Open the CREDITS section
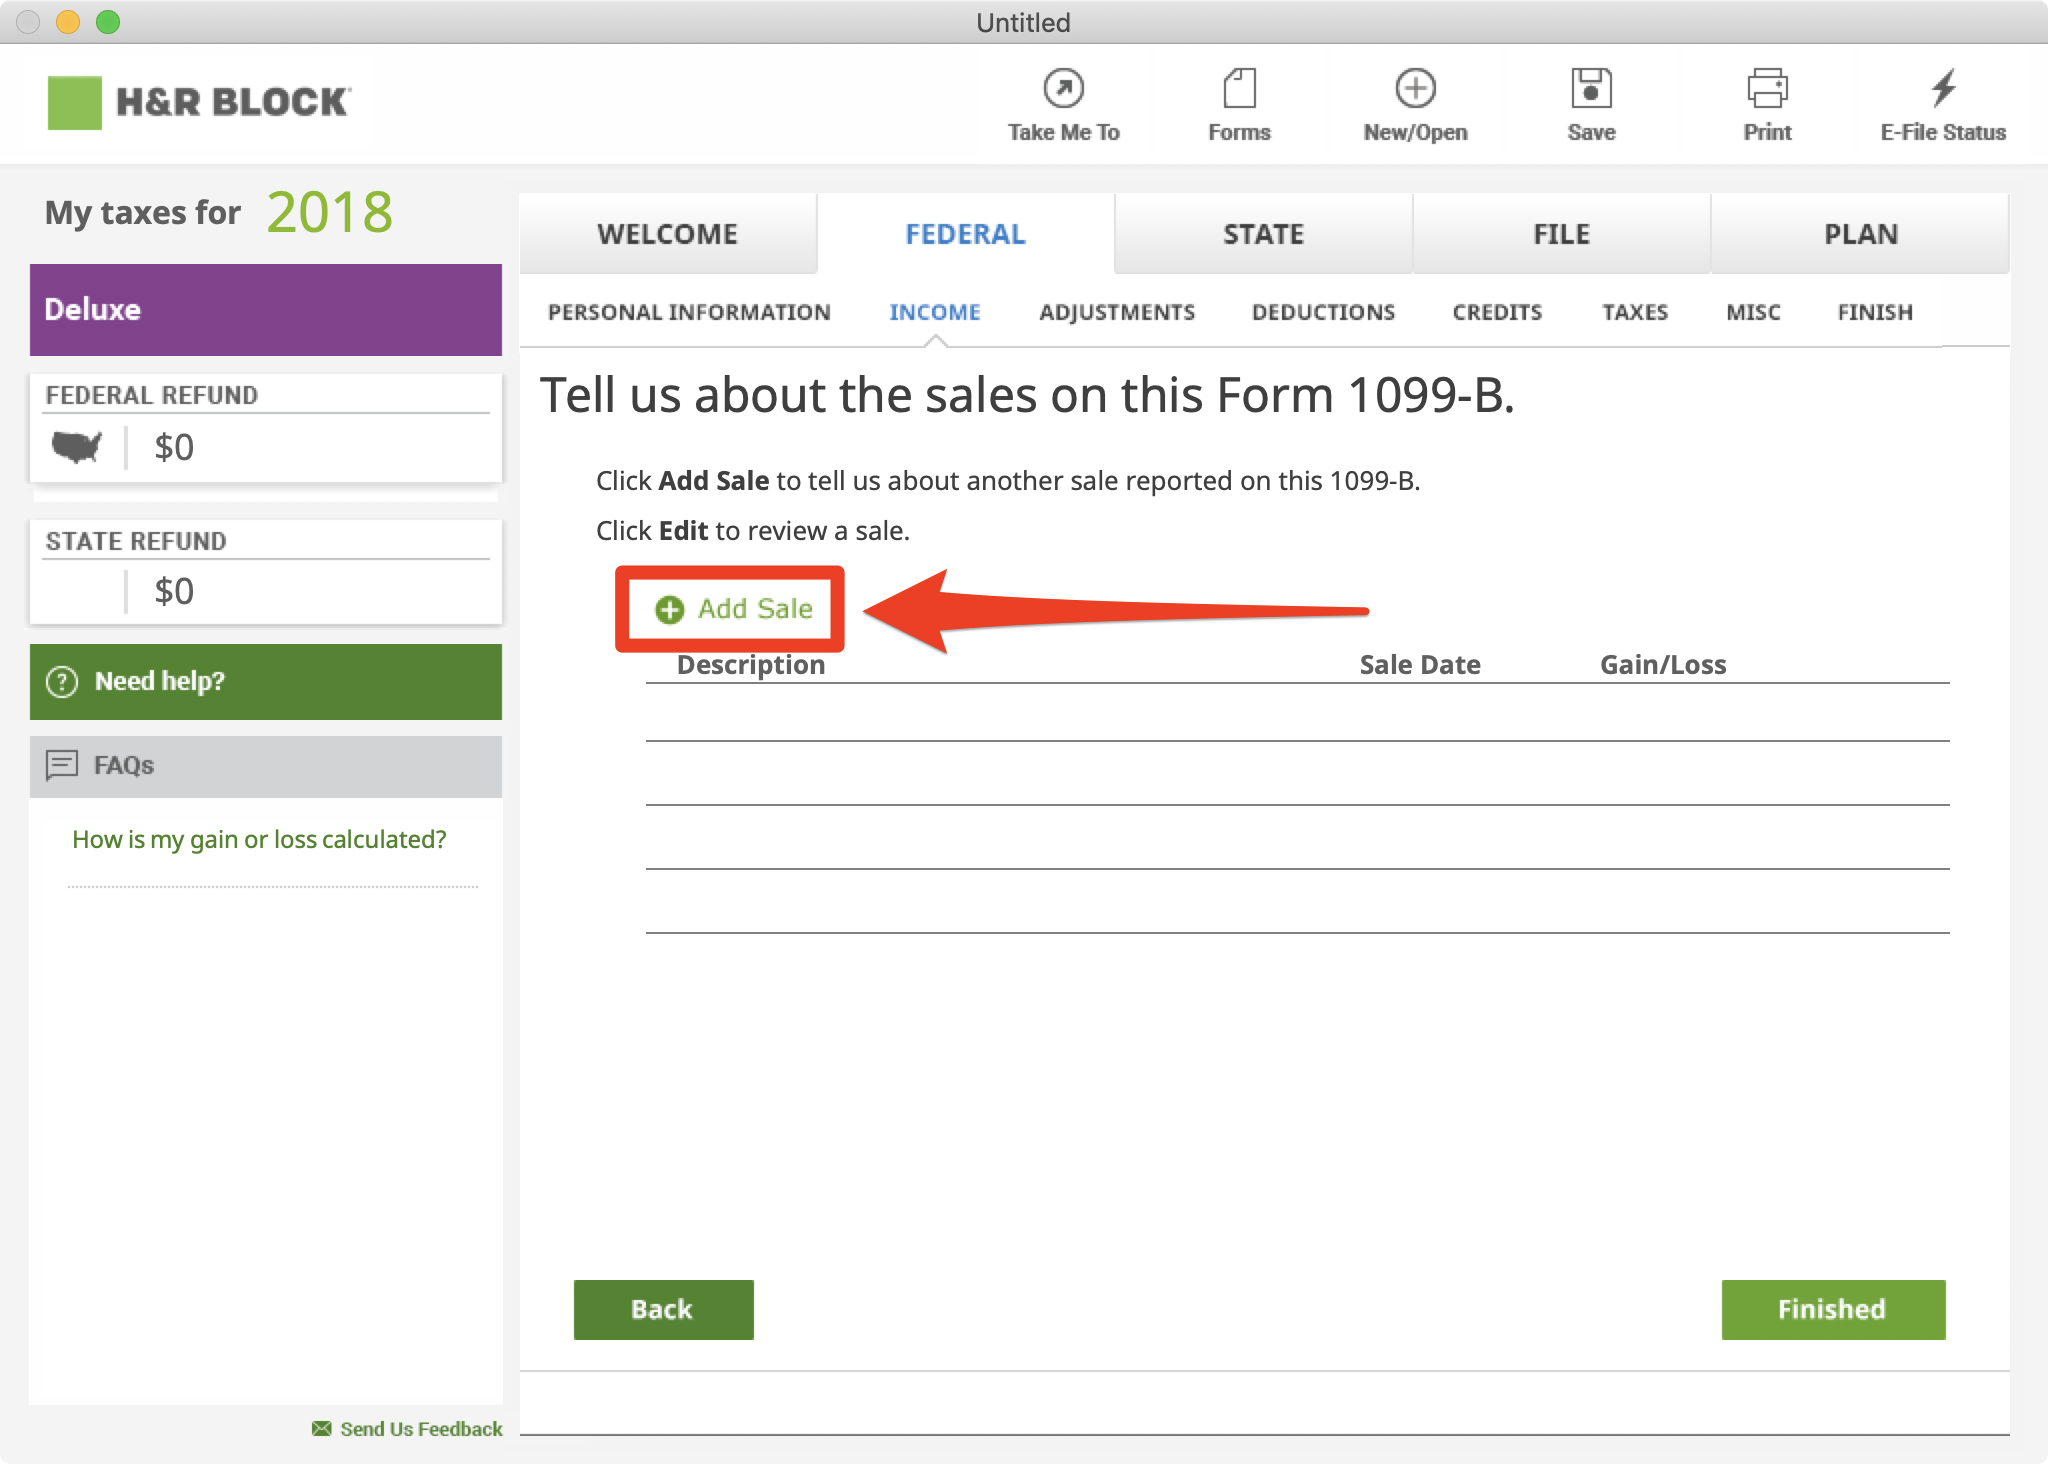The image size is (2048, 1464). point(1497,312)
